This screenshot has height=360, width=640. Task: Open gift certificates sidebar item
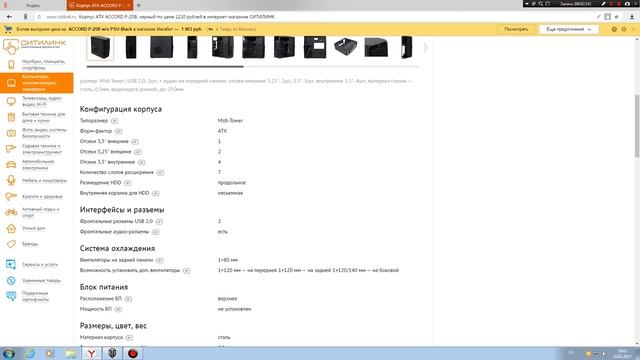point(37,296)
